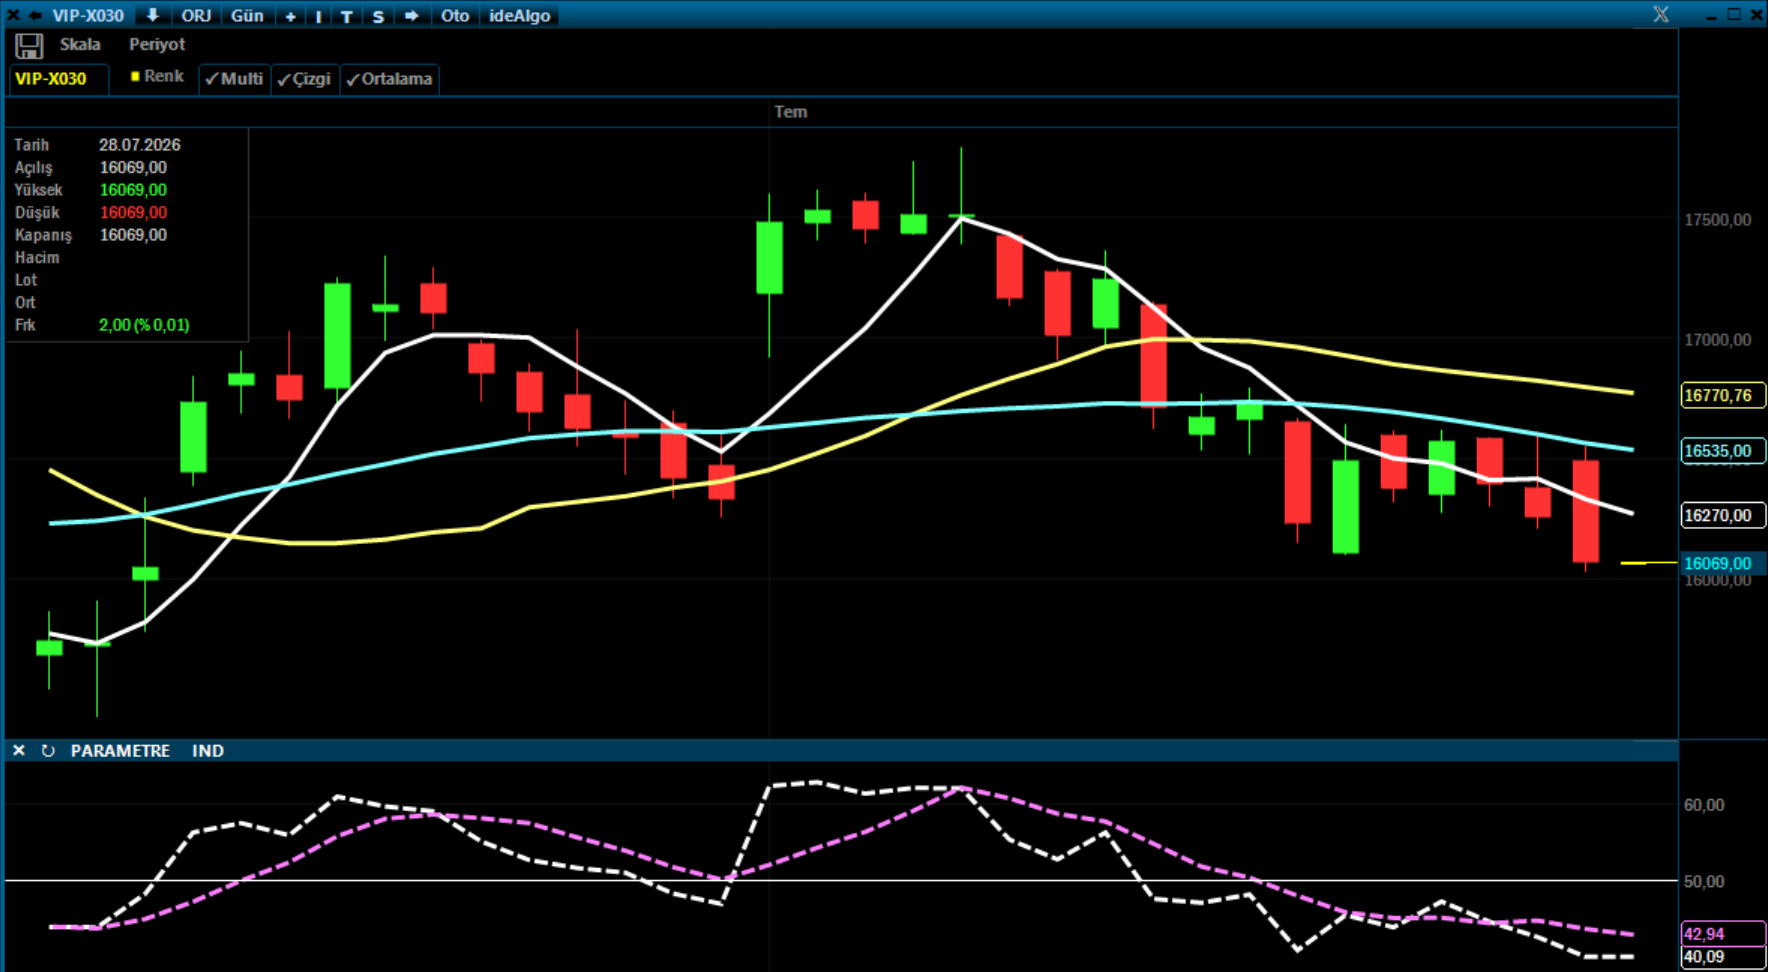The width and height of the screenshot is (1768, 972).
Task: Click the 50,00 indicator axis label
Action: 1704,882
